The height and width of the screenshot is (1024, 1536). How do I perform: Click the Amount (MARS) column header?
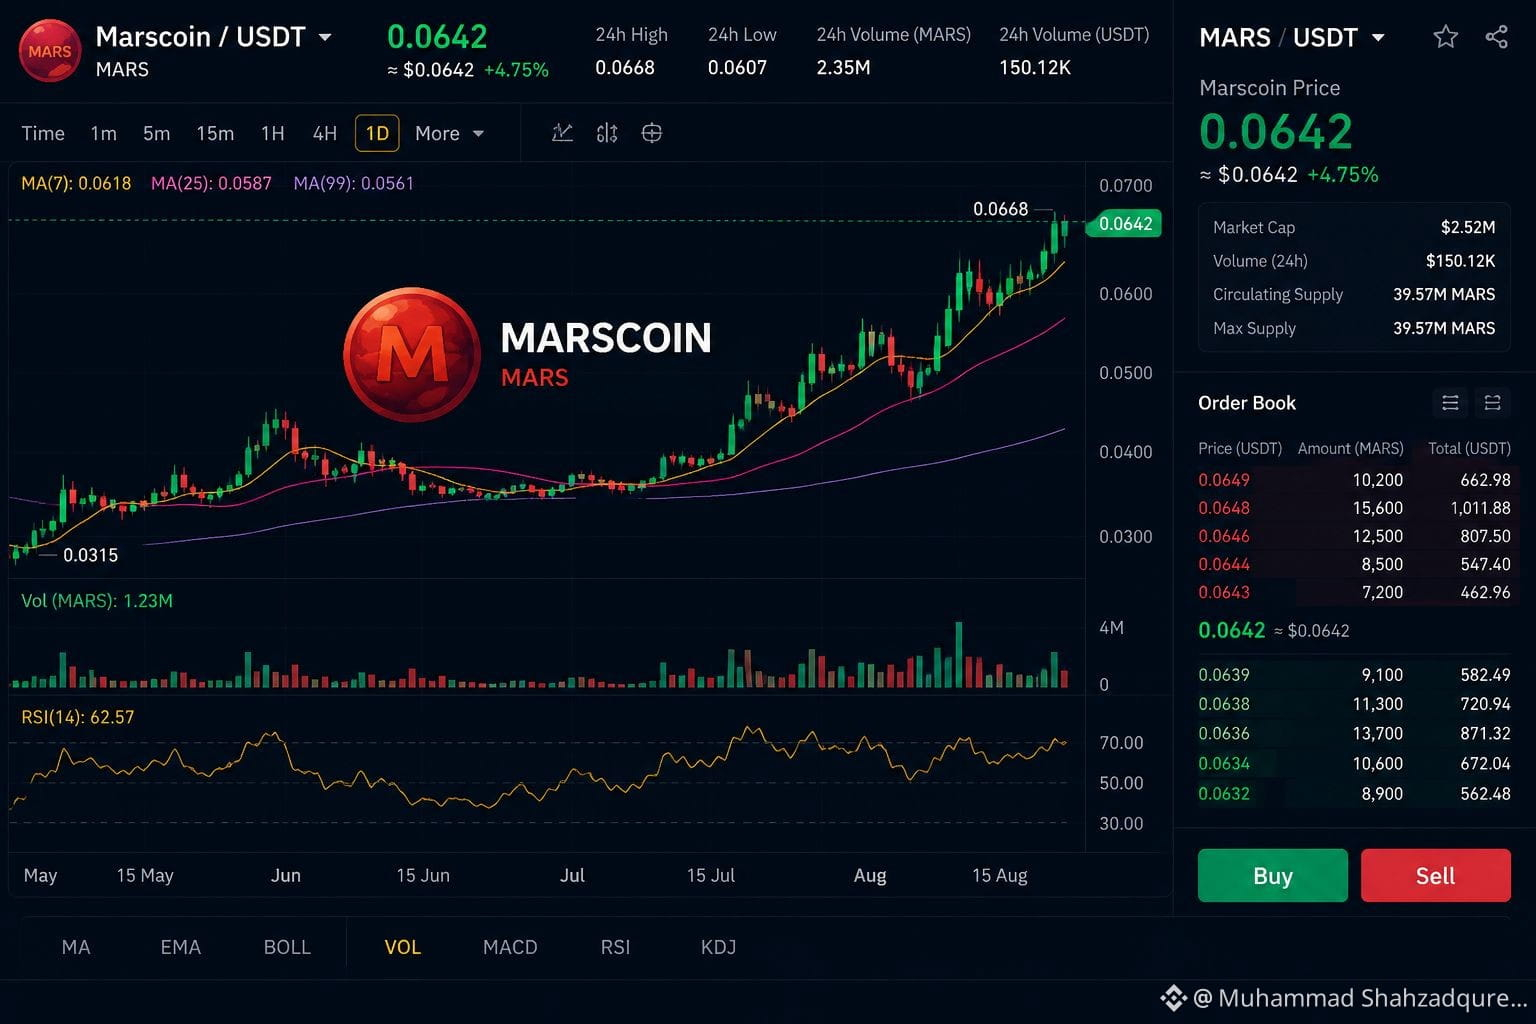[x=1350, y=448]
